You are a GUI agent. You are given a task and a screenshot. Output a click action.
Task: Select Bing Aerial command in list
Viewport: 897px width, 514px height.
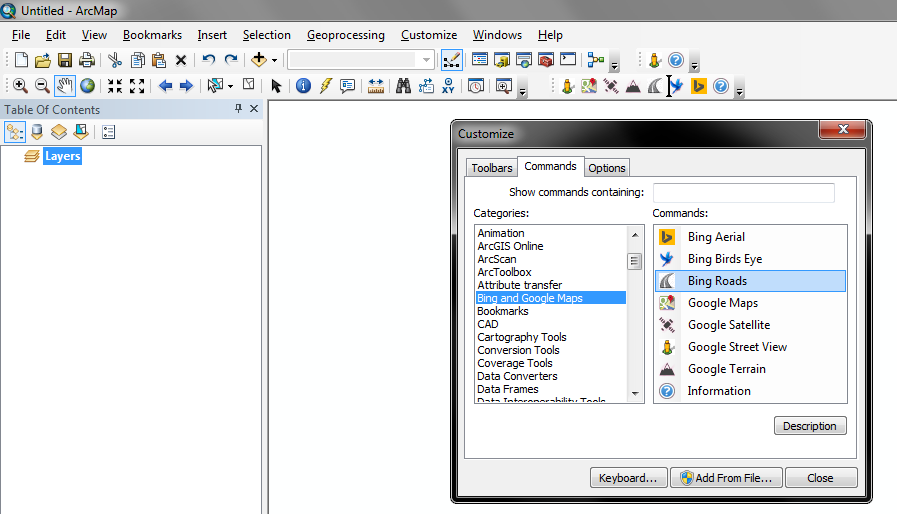(750, 237)
